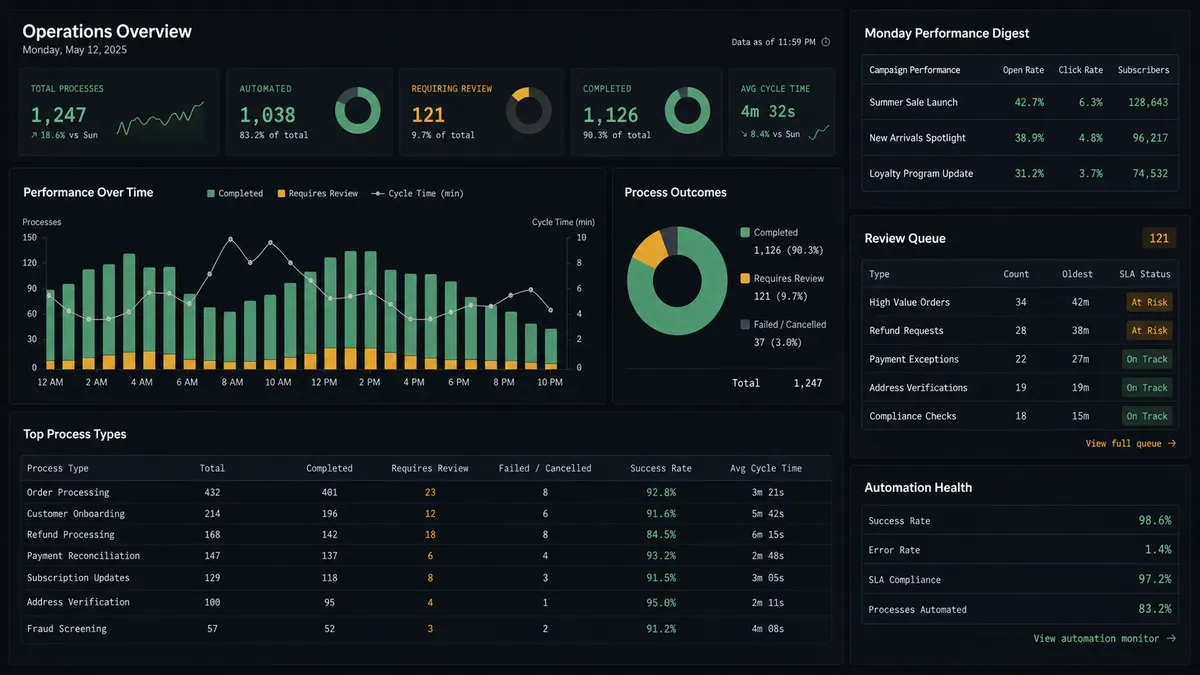Sort campaigns by the Subscribers header
The image size is (1200, 675).
pos(1143,70)
